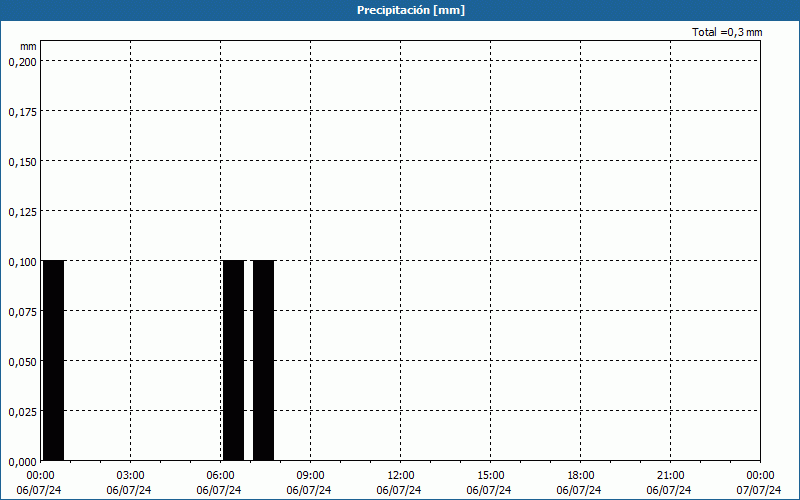Select the 12:00 time label
This screenshot has height=500, width=800.
tap(401, 476)
